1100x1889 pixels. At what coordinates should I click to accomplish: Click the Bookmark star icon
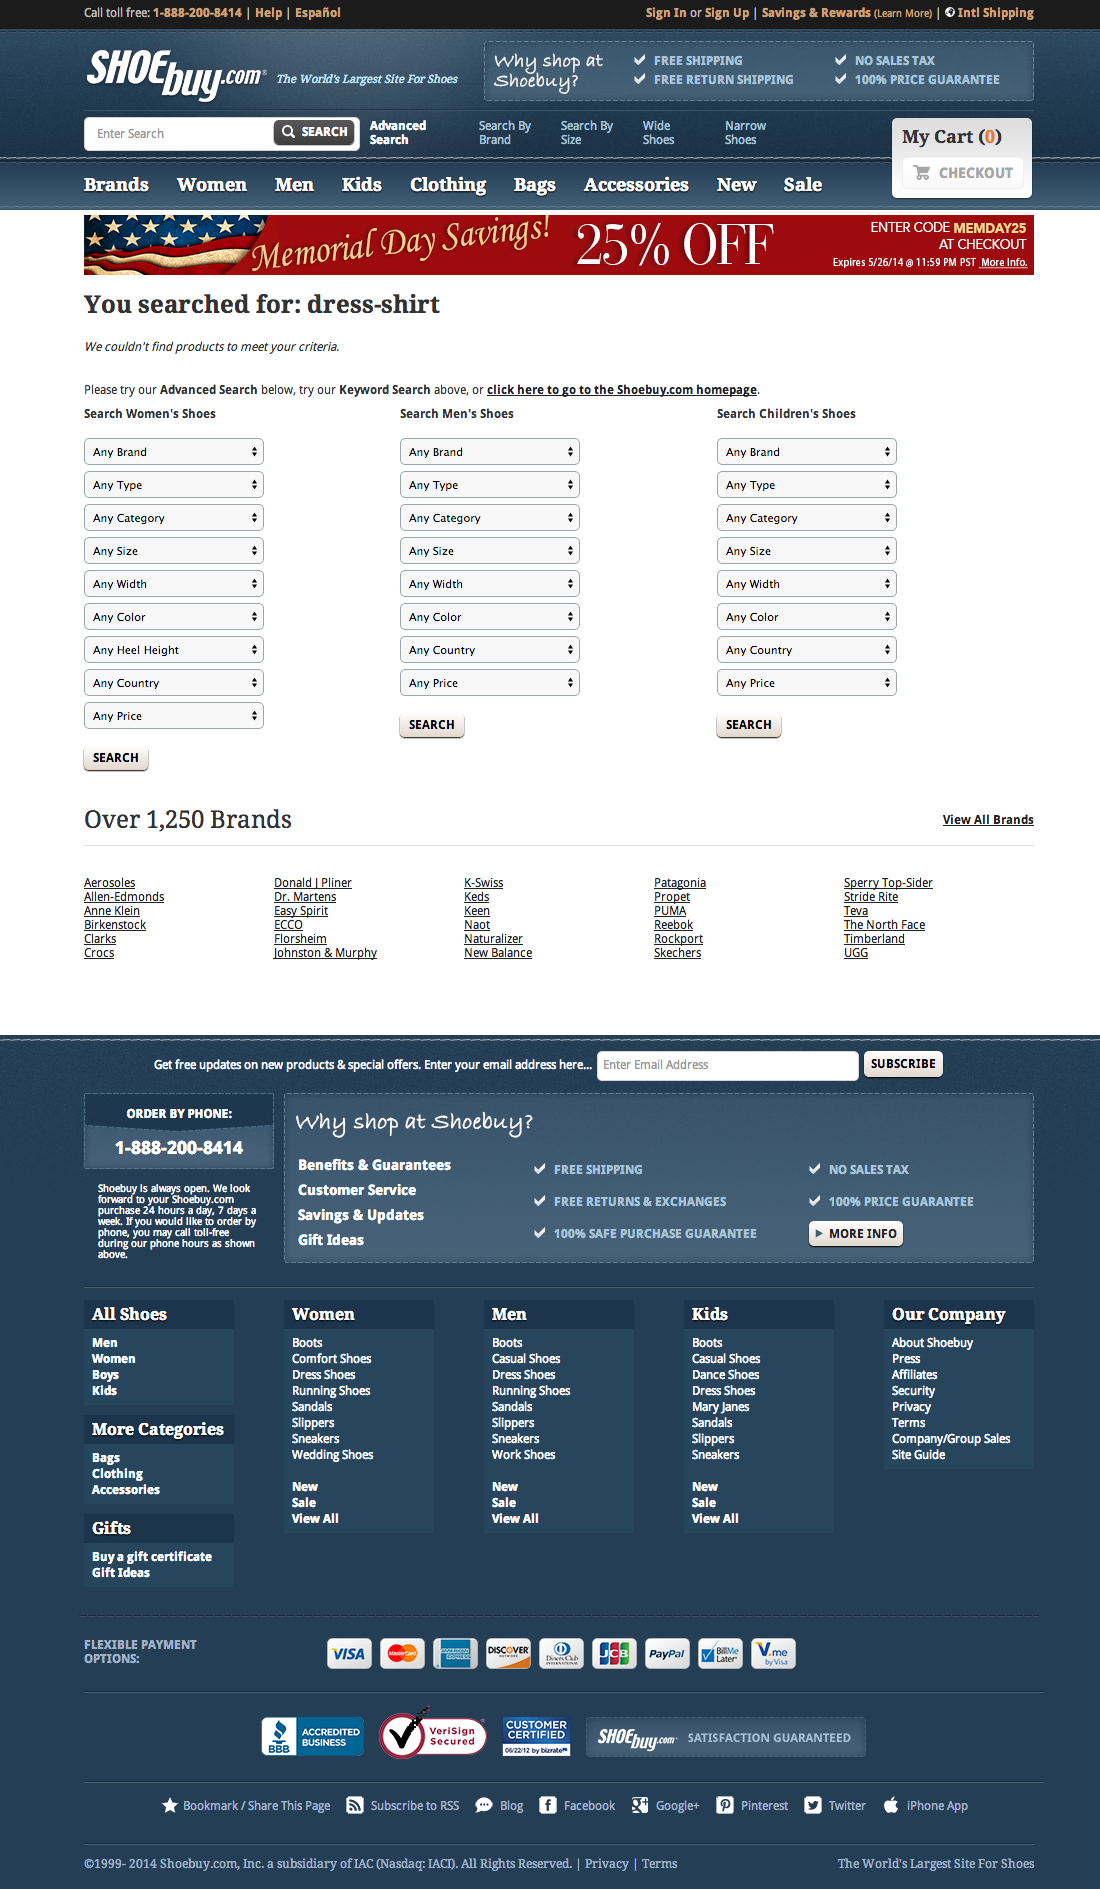(170, 1805)
